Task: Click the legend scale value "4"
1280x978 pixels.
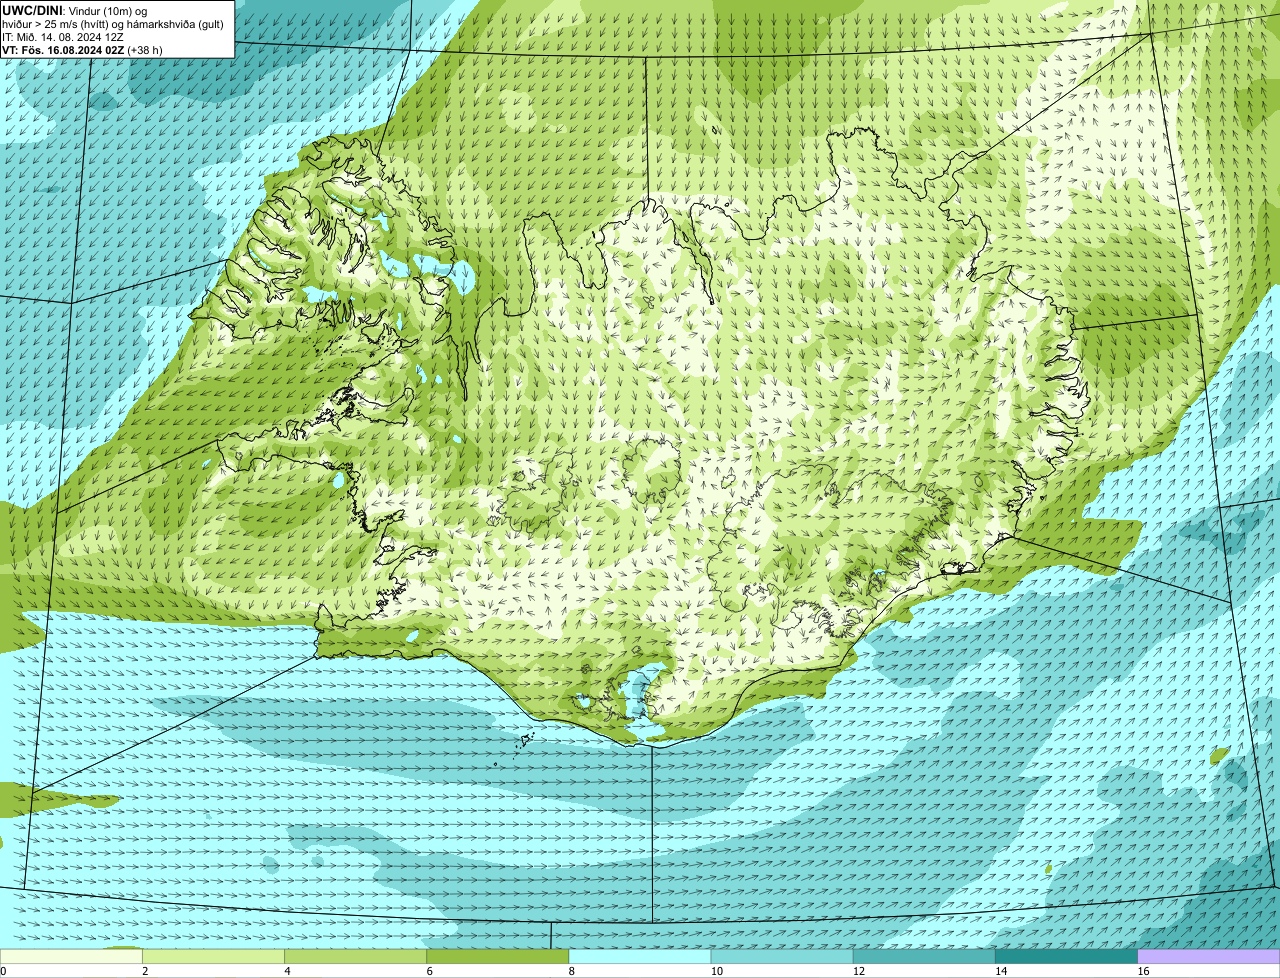Action: coord(287,971)
